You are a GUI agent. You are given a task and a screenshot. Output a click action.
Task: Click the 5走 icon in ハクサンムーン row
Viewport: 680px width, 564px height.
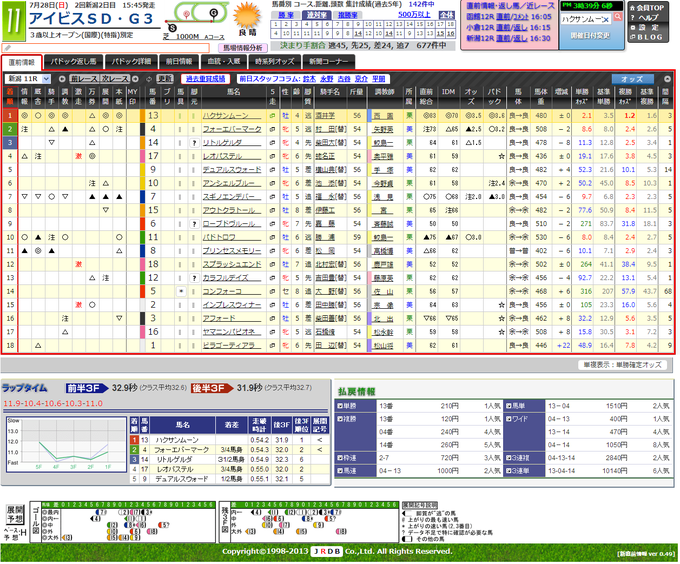[x=272, y=116]
